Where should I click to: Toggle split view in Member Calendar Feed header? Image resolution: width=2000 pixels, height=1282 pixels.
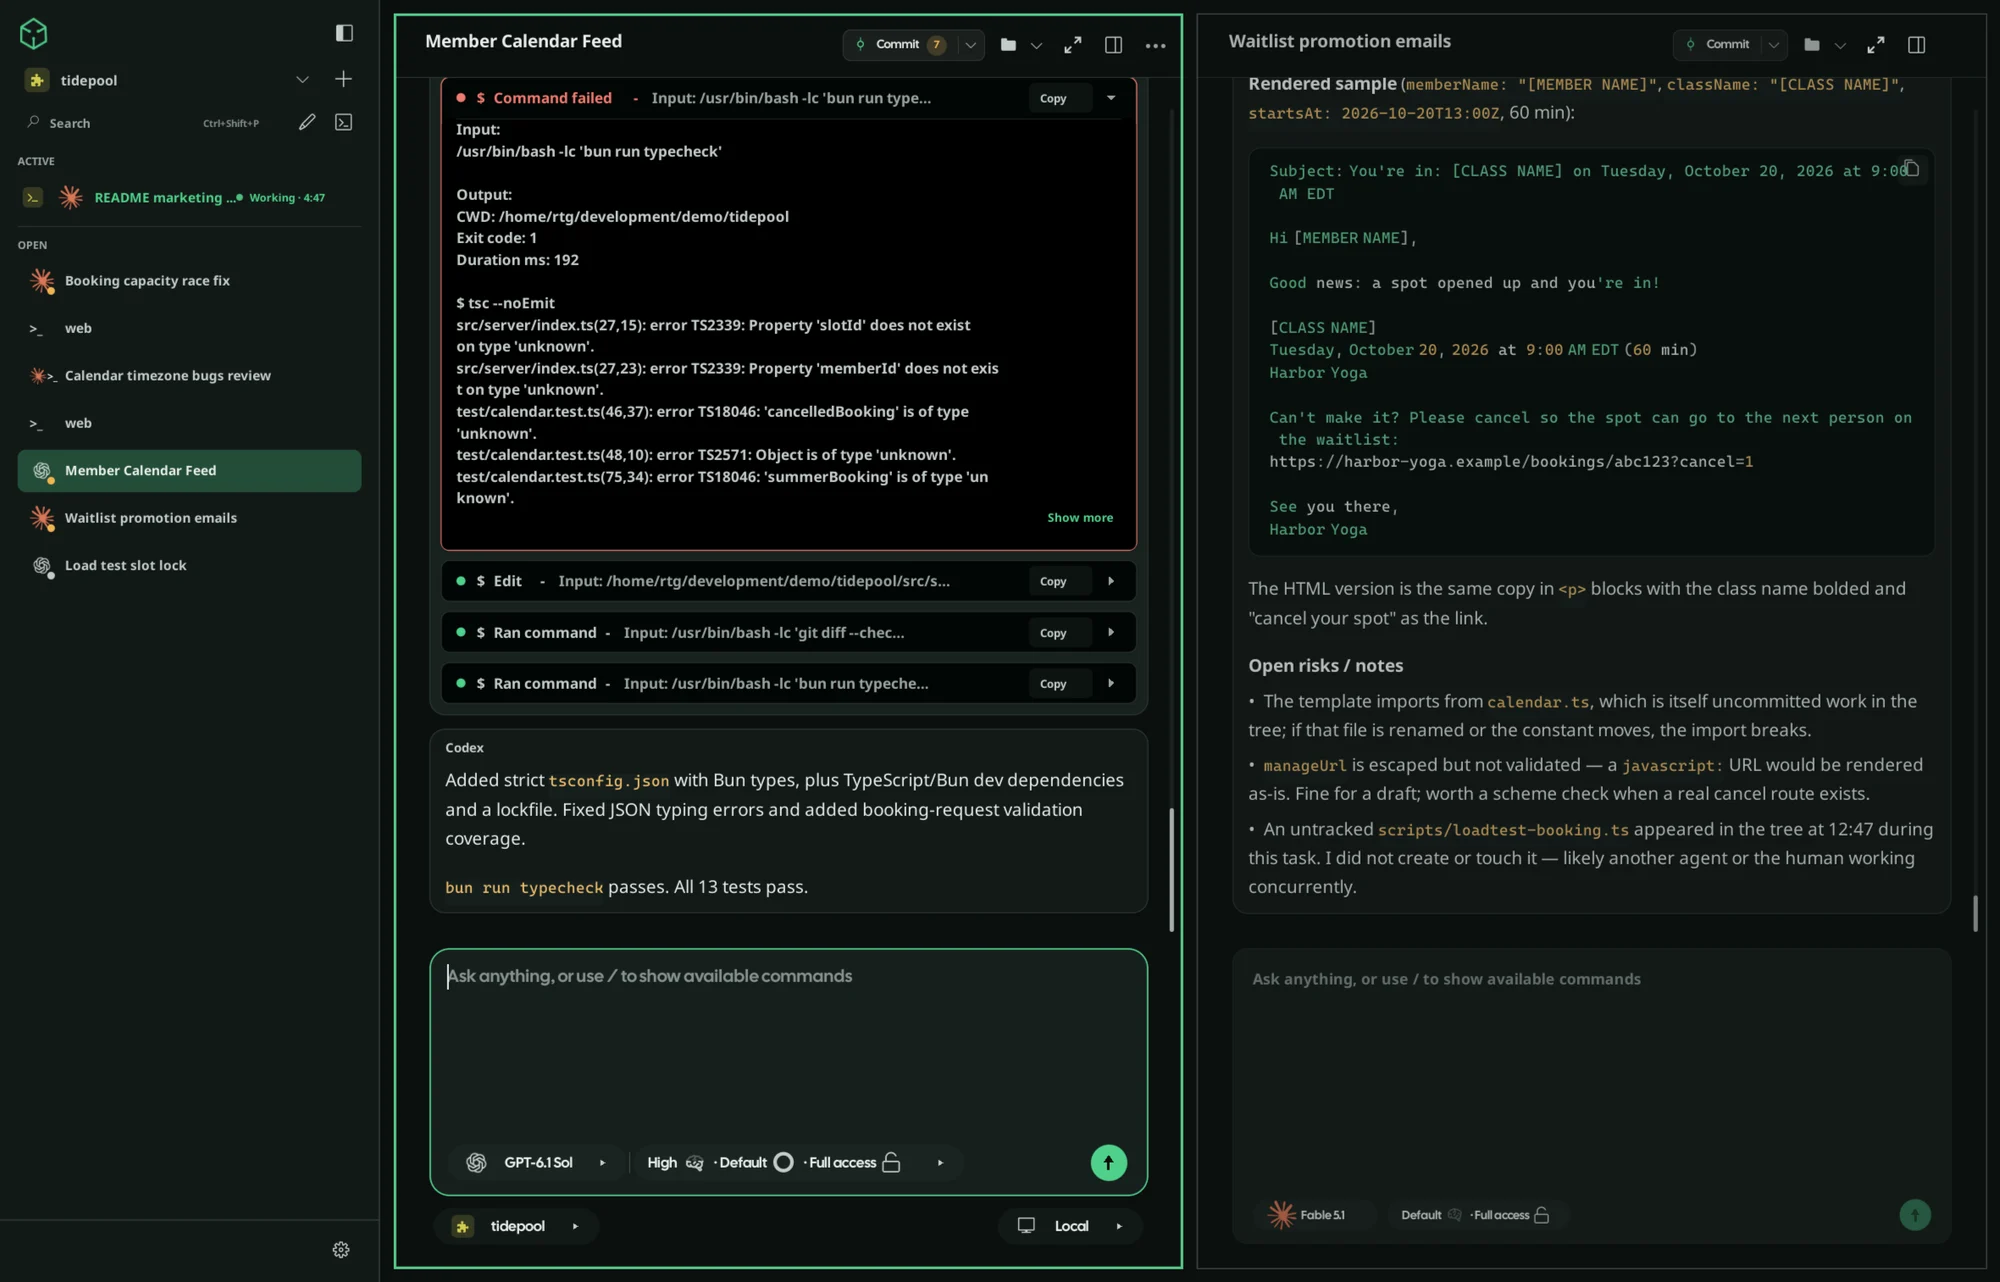point(1113,45)
